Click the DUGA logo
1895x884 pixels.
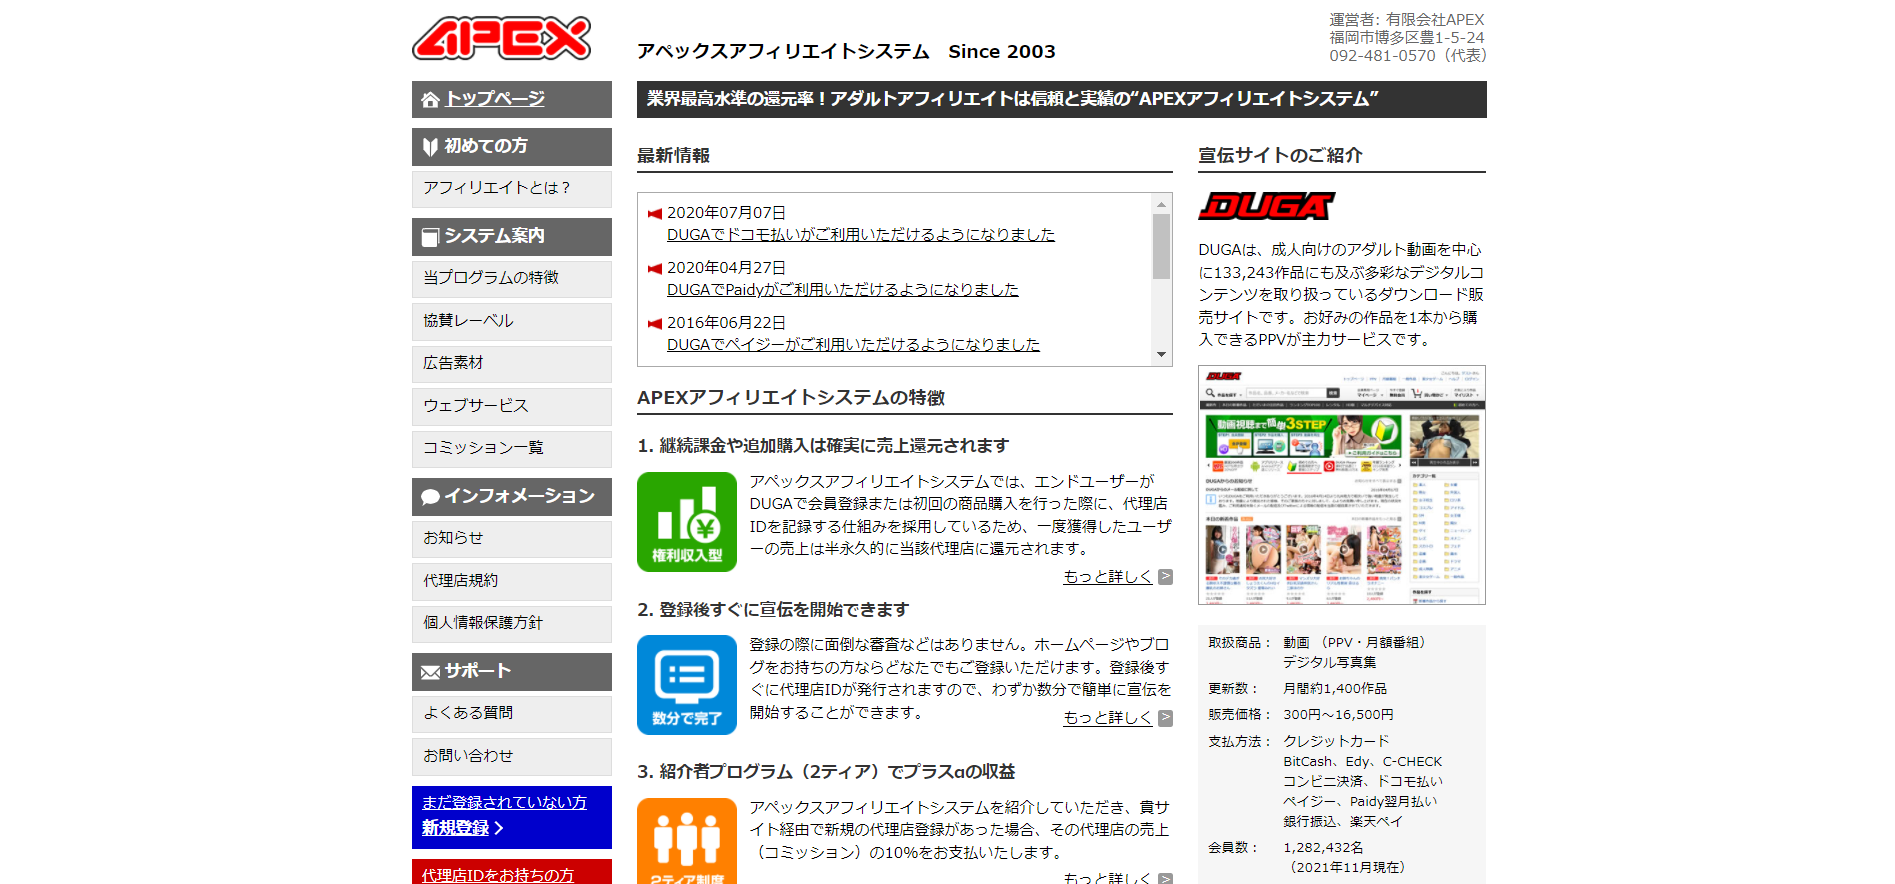1266,206
